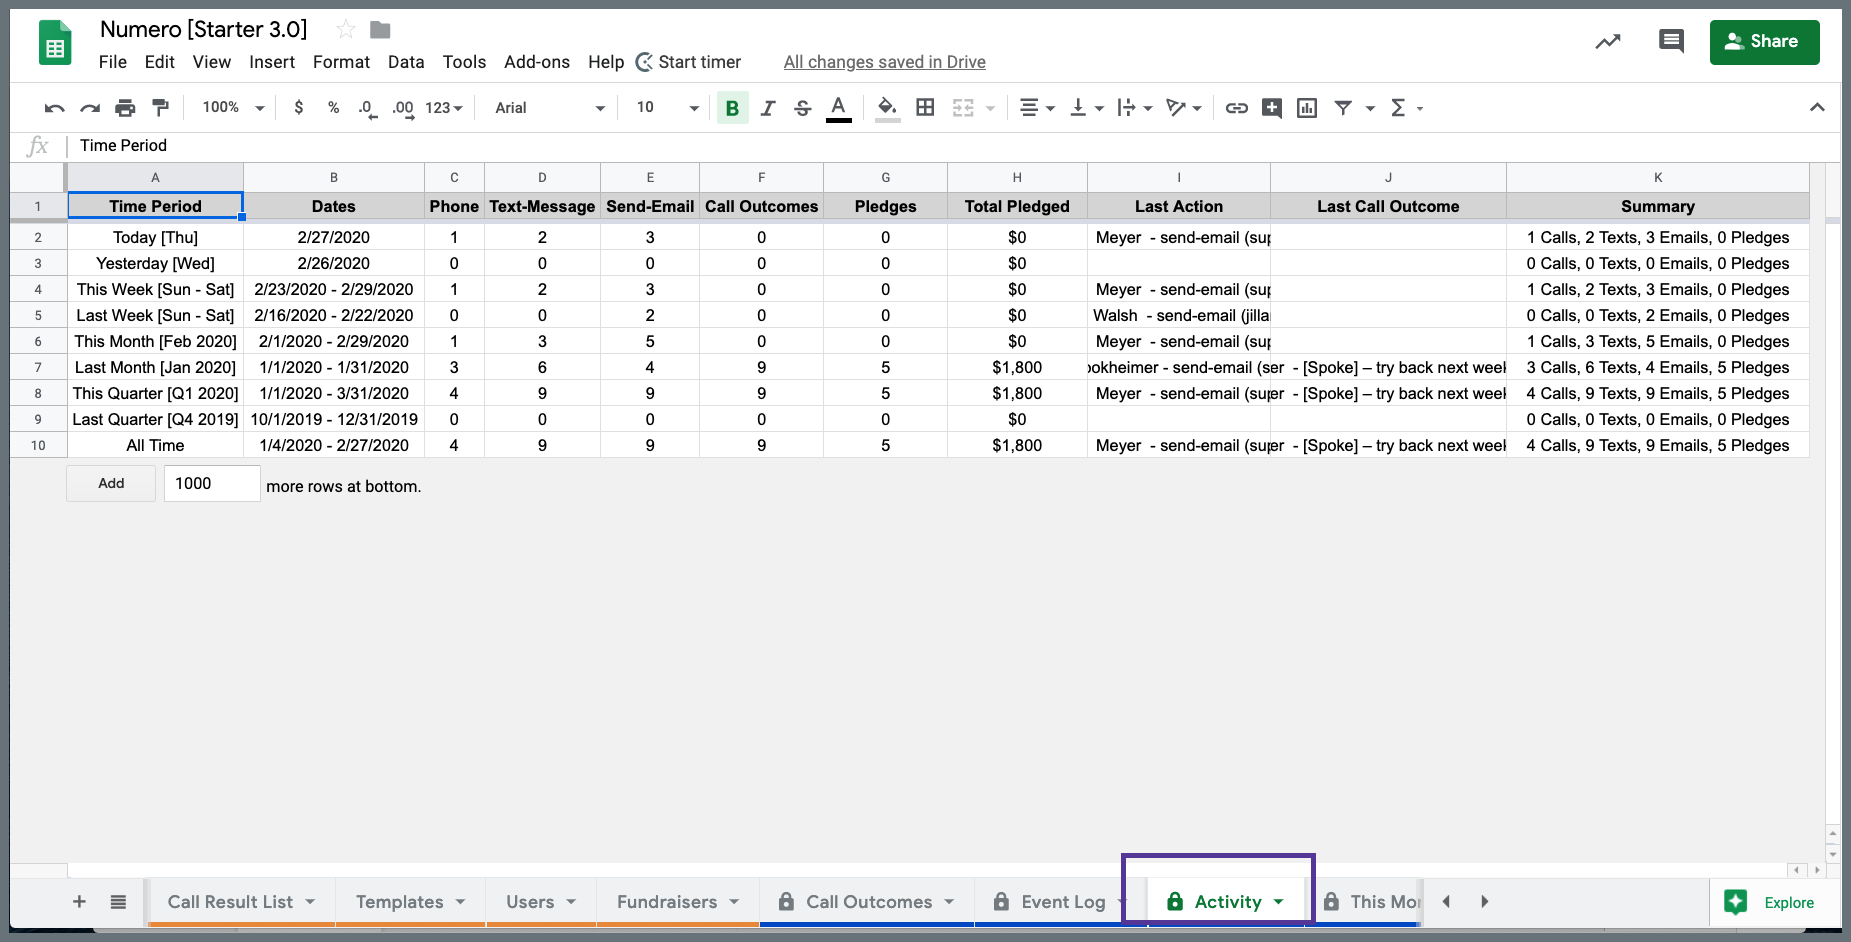The width and height of the screenshot is (1851, 942).
Task: Click the Redo icon in toolbar
Action: [90, 108]
